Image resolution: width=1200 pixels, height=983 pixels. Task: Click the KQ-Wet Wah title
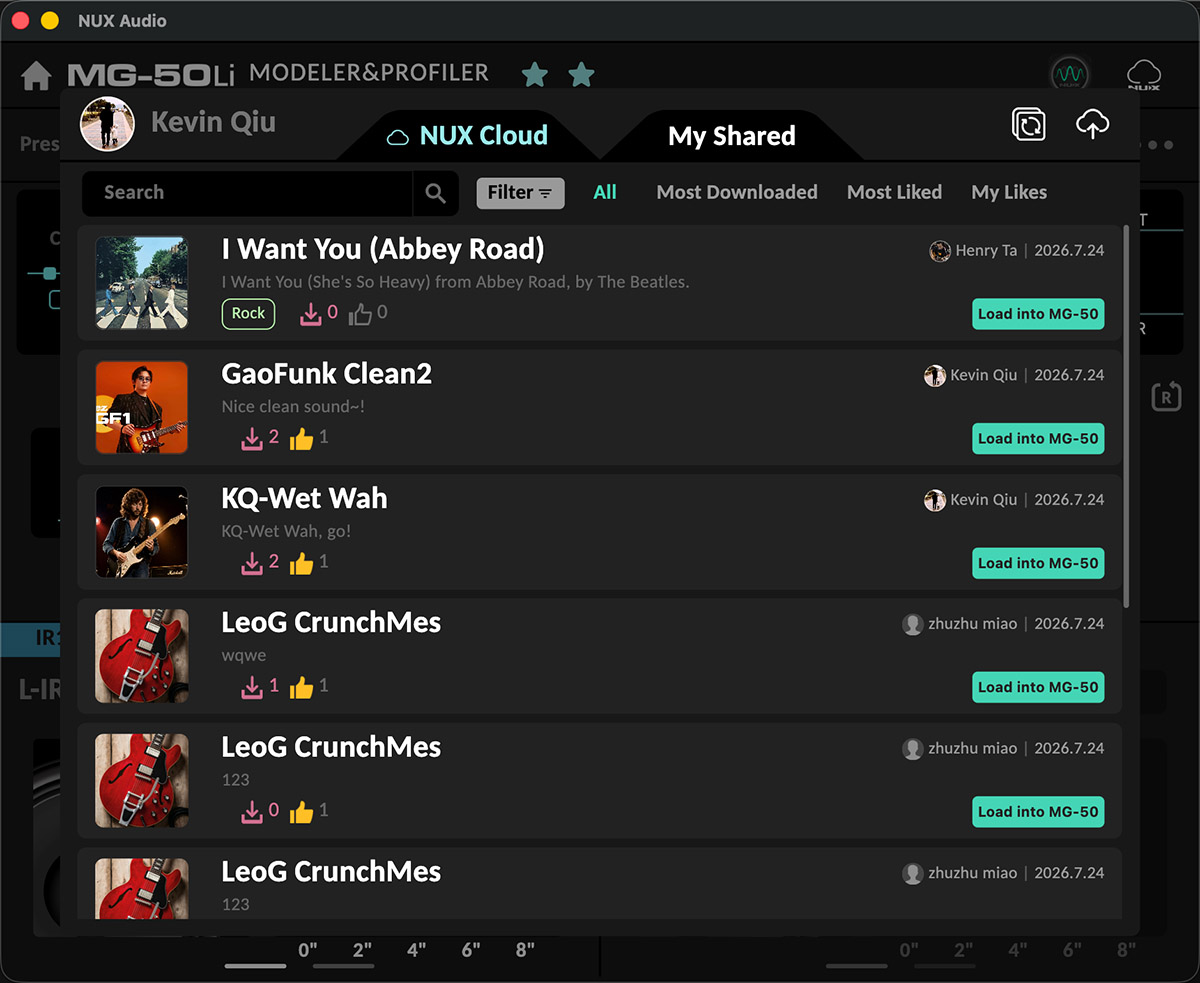click(304, 498)
